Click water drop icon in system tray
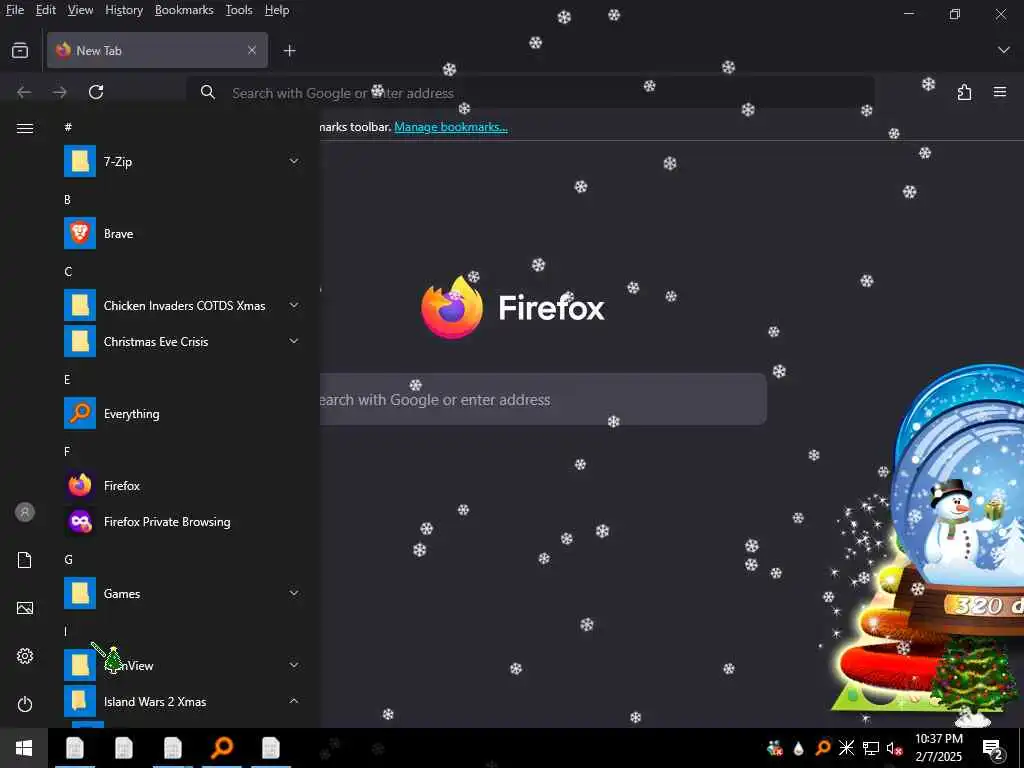1024x768 pixels. 798,748
